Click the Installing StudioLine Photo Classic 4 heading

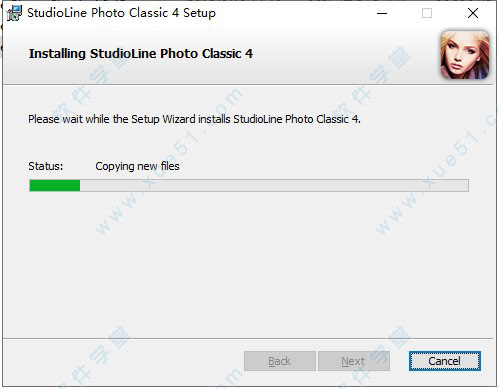(141, 54)
